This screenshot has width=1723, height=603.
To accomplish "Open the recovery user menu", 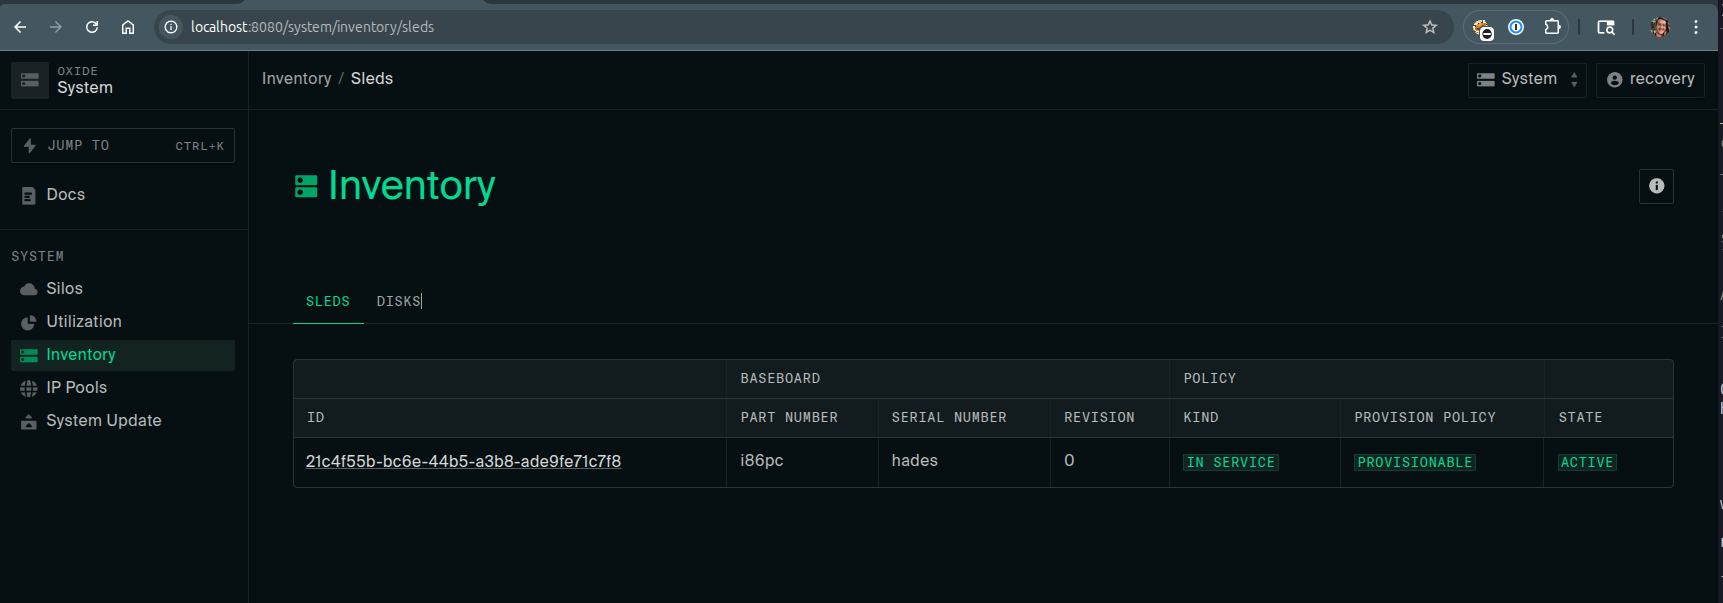I will point(1650,79).
